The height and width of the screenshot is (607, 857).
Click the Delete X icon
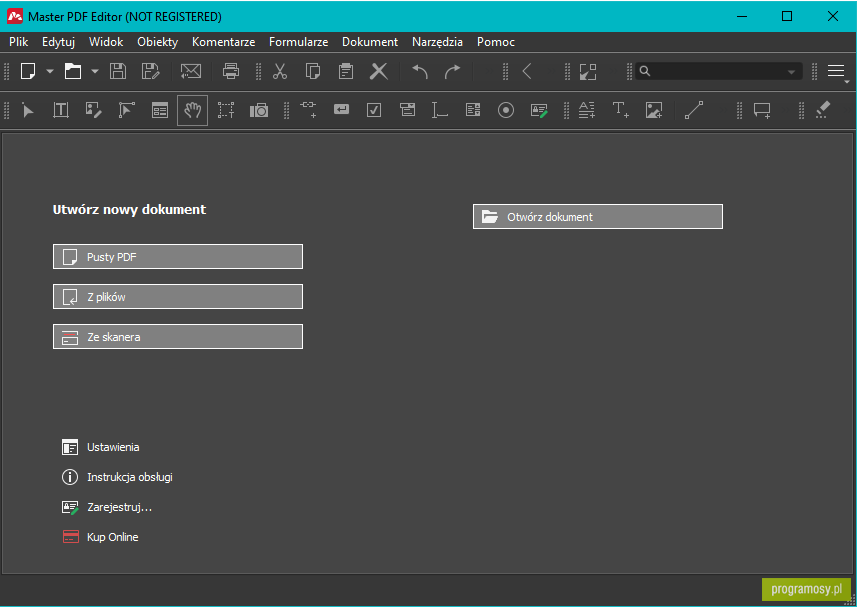click(x=379, y=71)
